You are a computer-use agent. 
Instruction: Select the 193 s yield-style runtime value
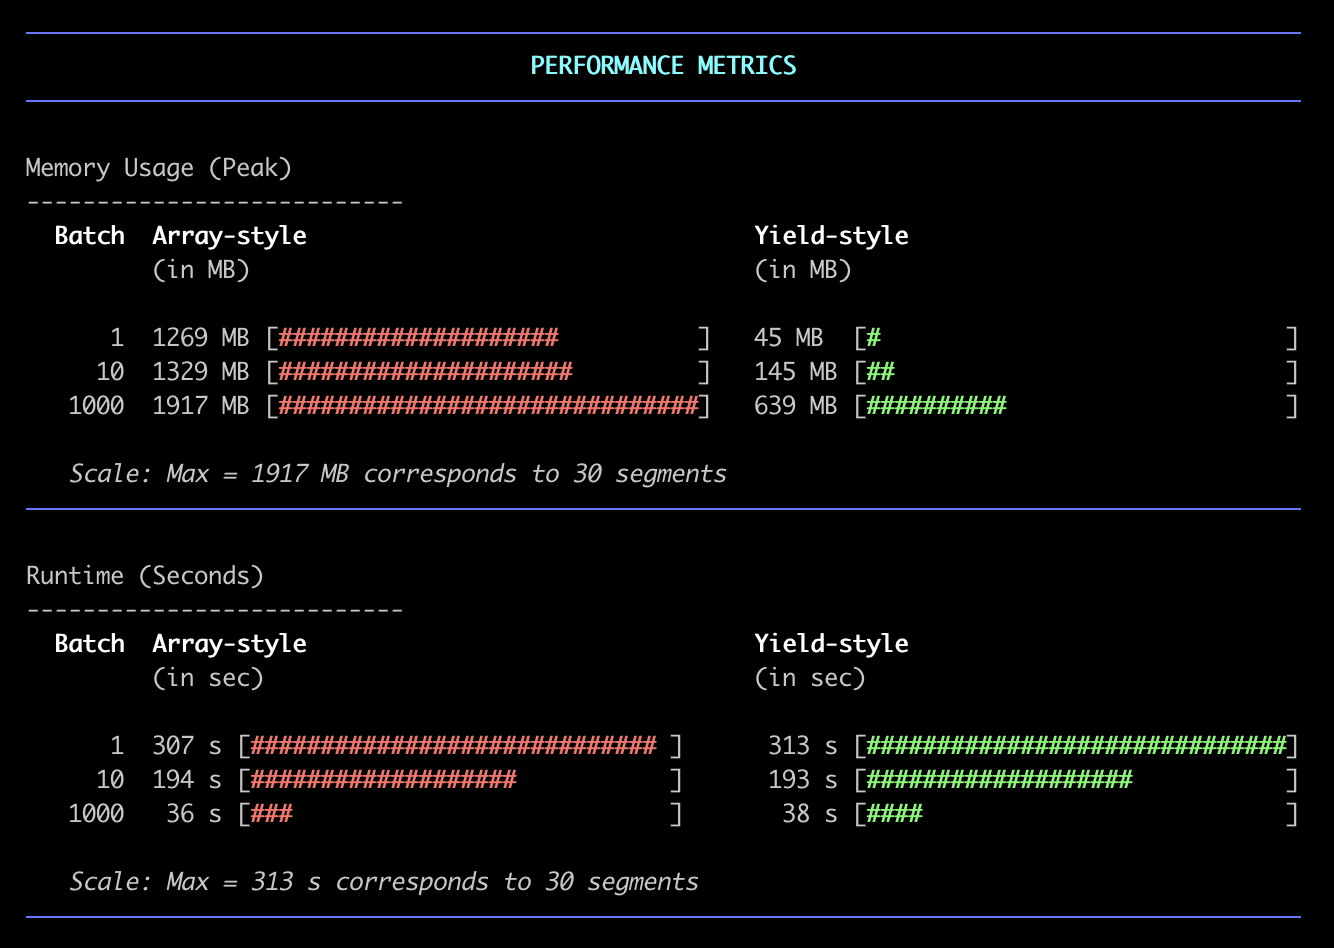[x=802, y=780]
